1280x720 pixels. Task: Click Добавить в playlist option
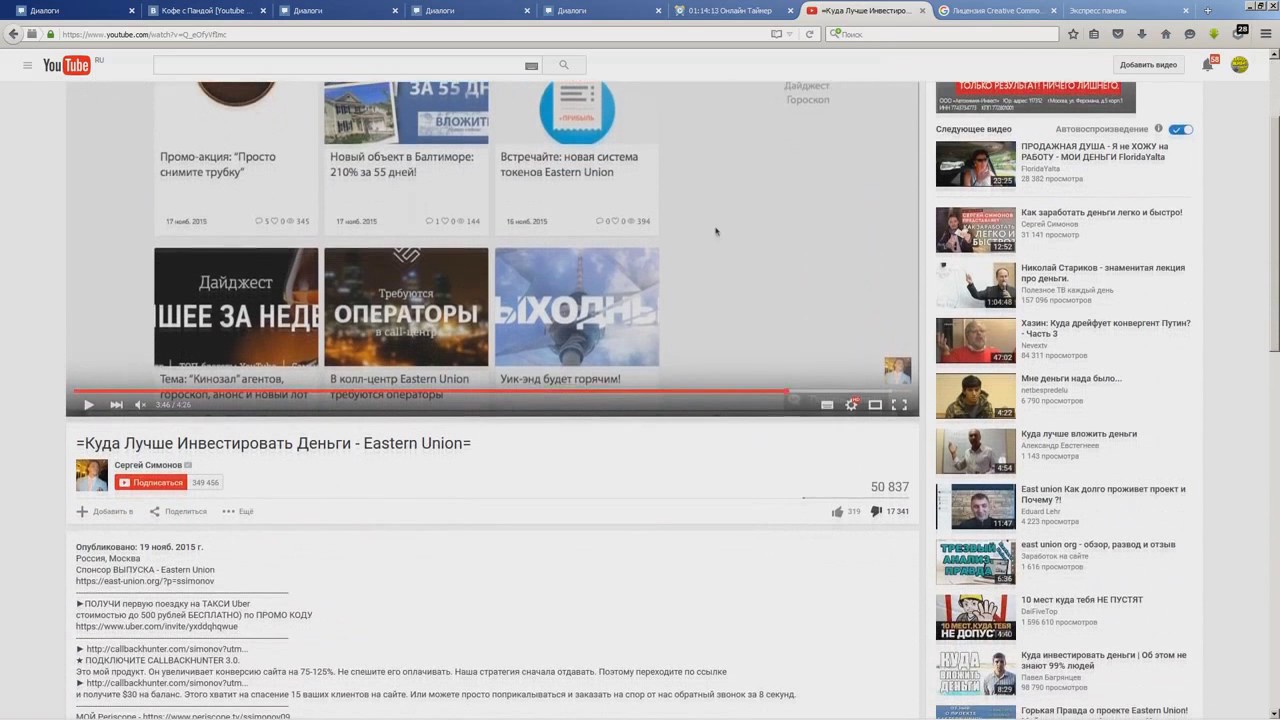click(105, 512)
